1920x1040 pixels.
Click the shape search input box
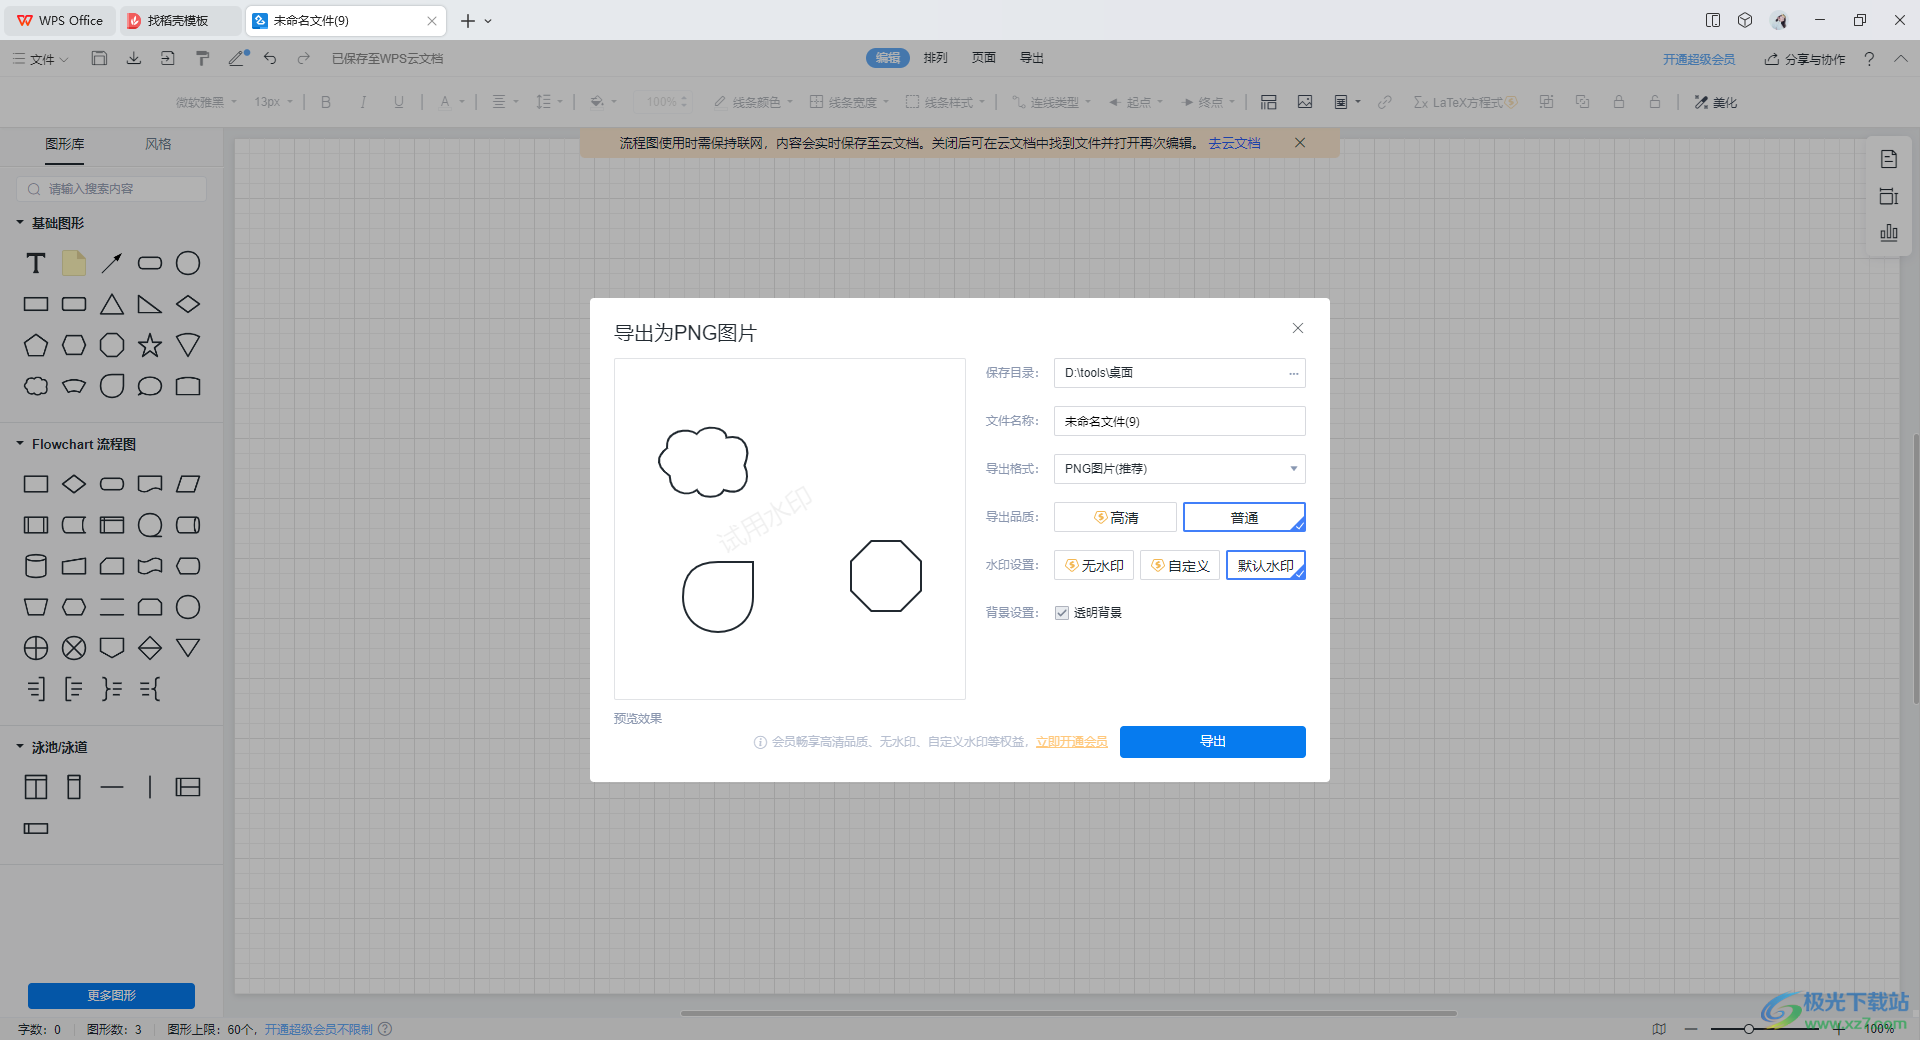click(x=112, y=189)
